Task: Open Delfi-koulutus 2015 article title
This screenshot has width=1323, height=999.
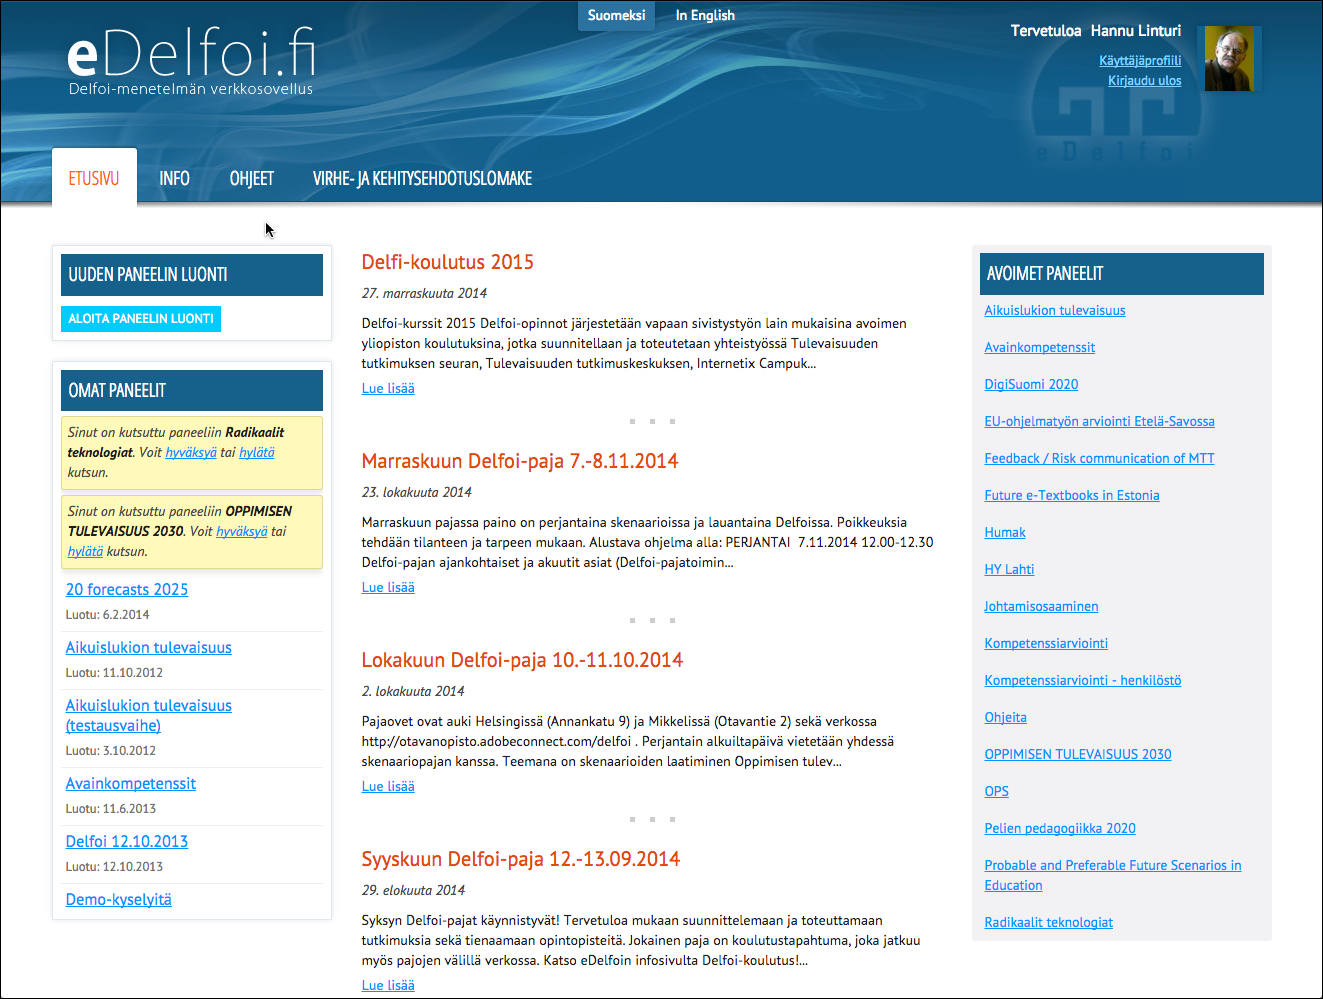Action: click(x=447, y=262)
